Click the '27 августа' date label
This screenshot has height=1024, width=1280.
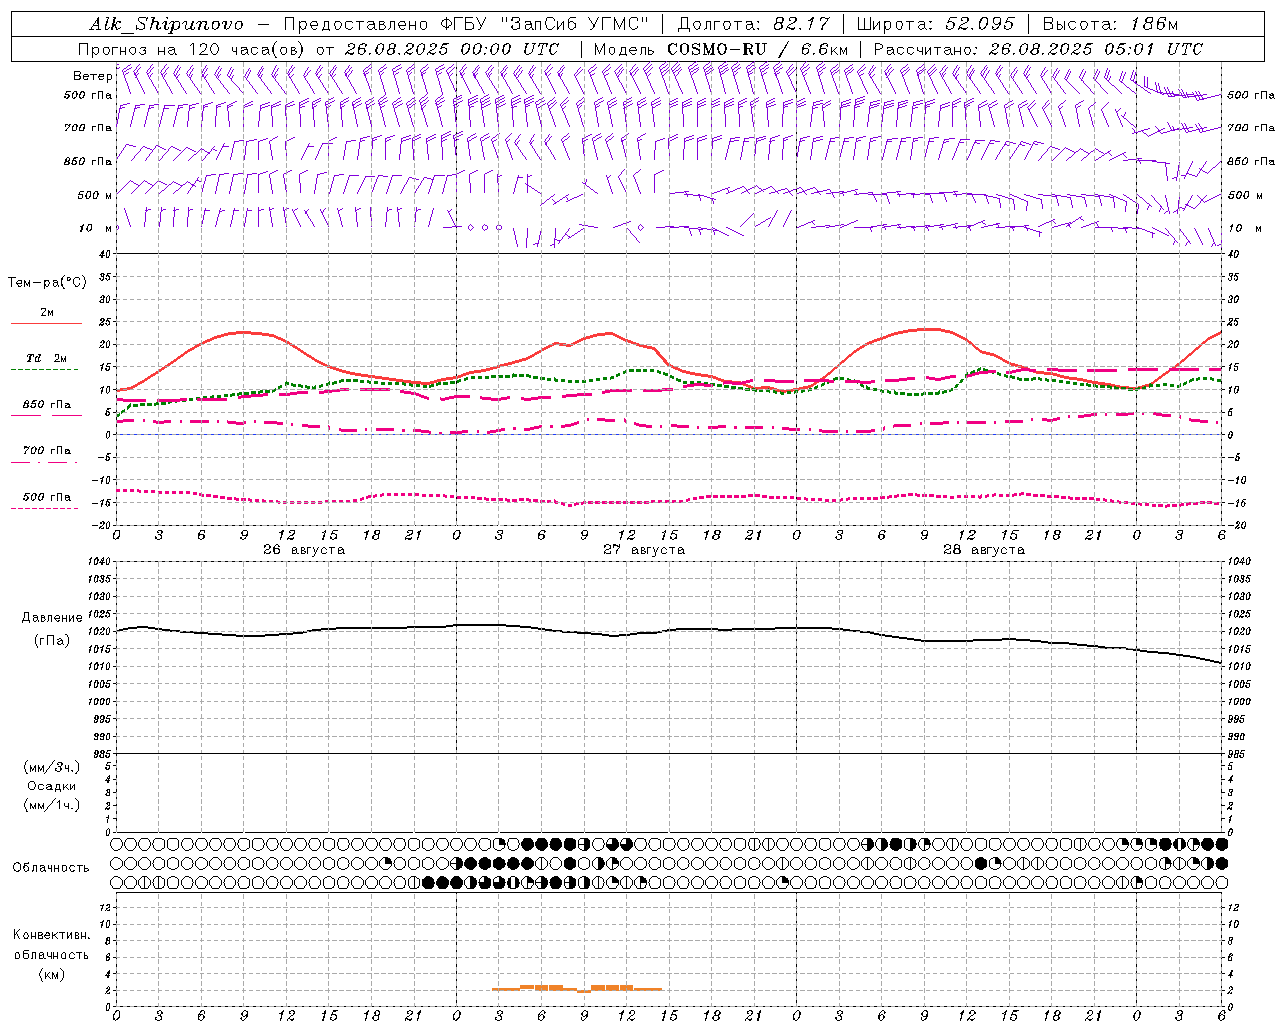[644, 550]
